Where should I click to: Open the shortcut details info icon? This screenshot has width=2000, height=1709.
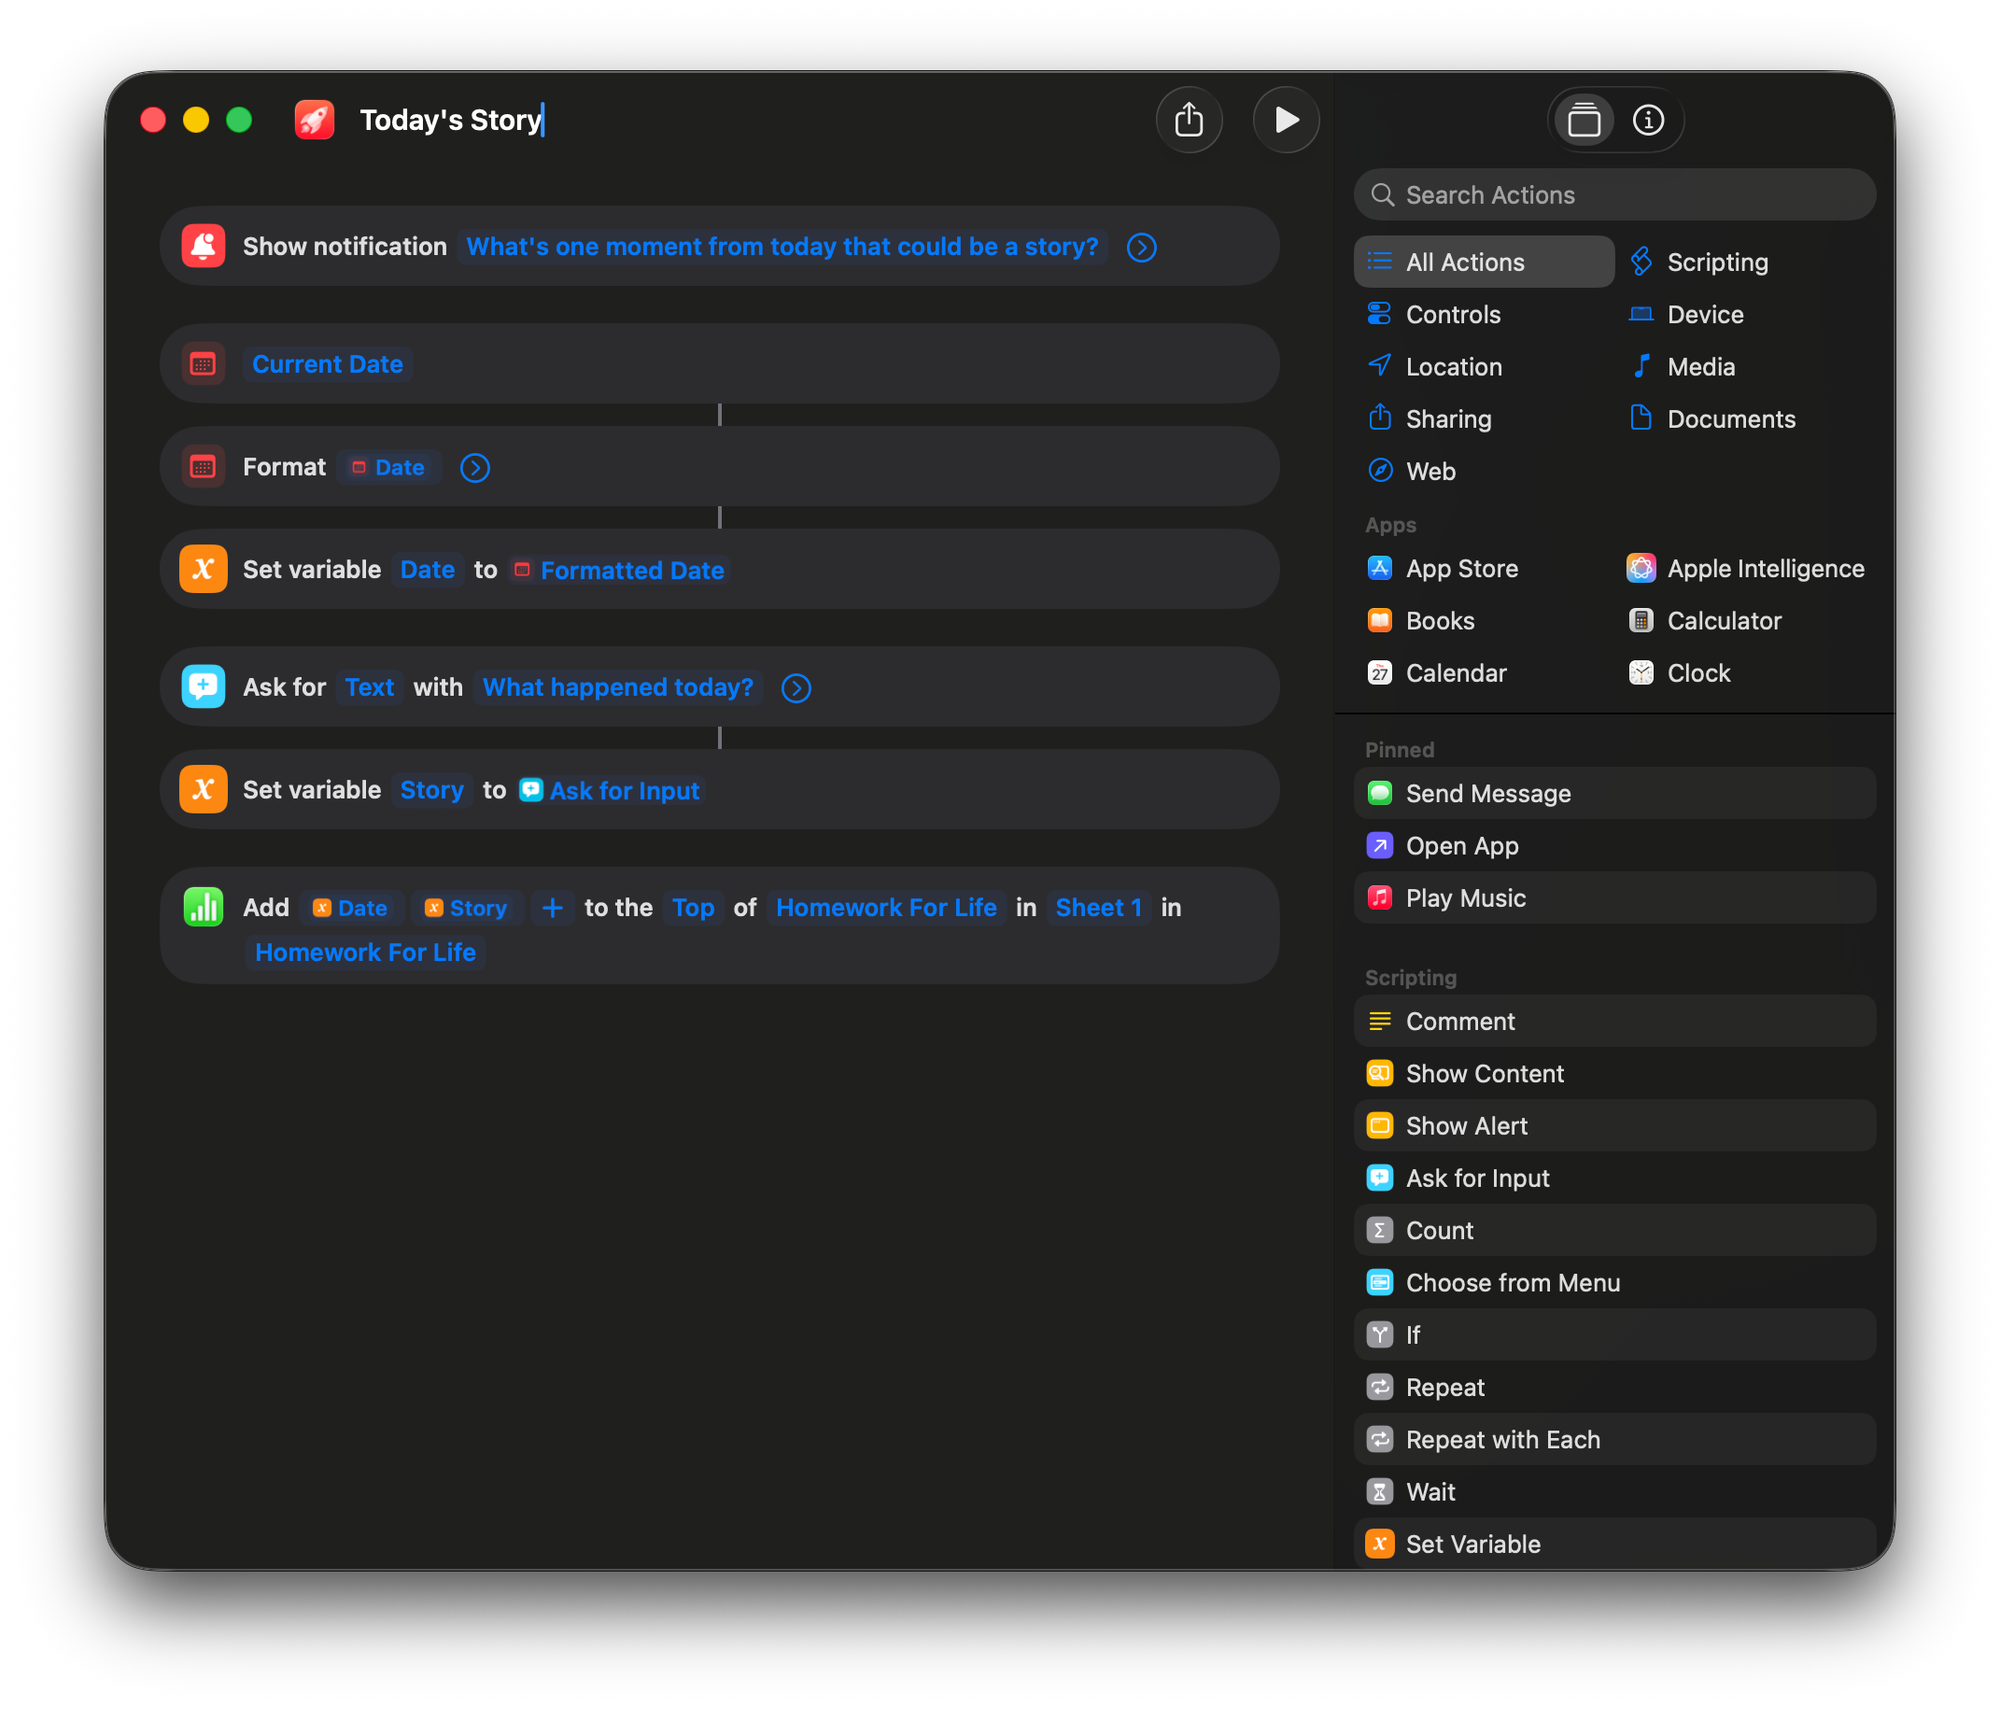pyautogui.click(x=1648, y=120)
